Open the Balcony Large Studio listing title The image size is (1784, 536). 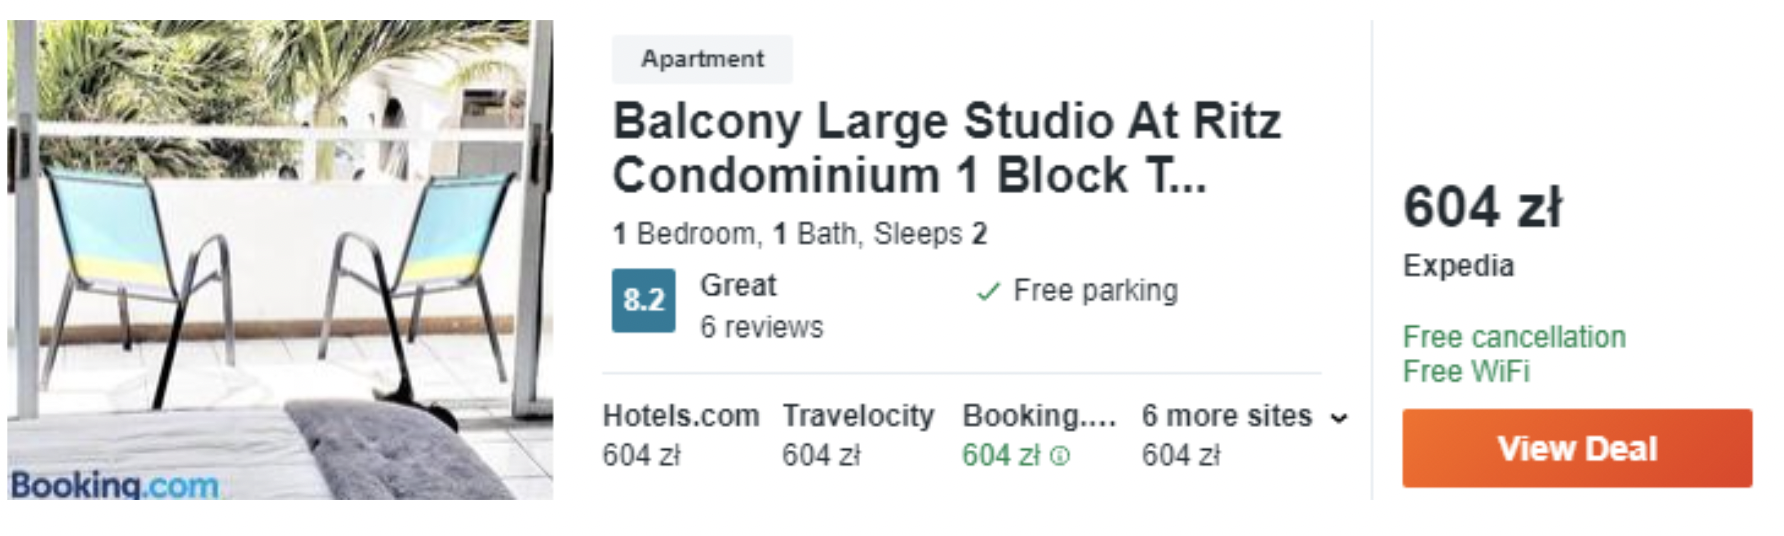[946, 148]
